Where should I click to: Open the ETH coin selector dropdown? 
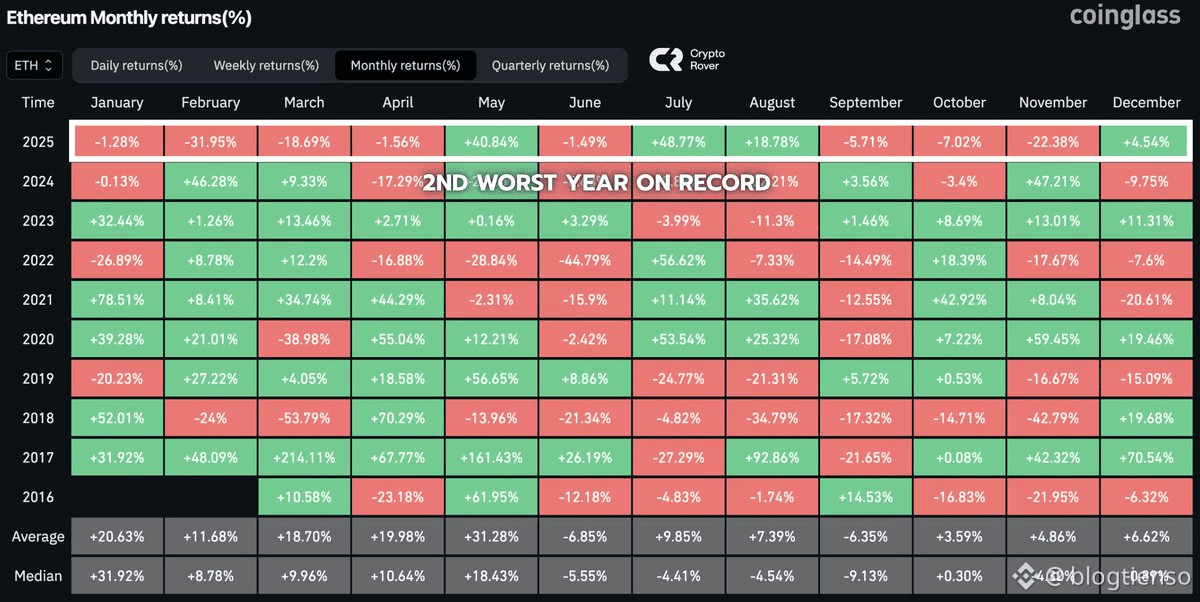(x=35, y=65)
